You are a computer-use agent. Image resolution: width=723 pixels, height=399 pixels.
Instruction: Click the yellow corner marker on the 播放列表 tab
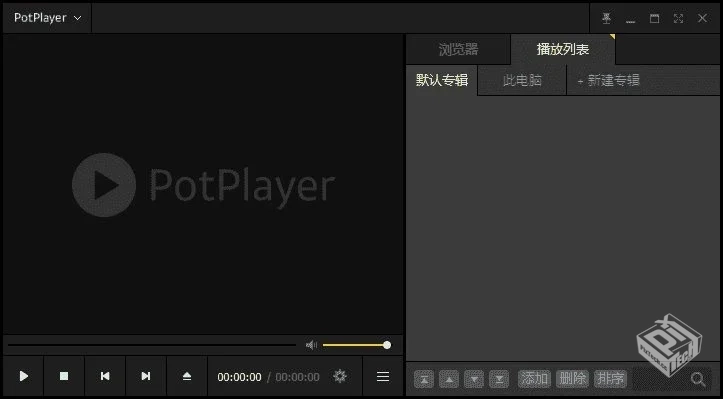click(x=612, y=37)
